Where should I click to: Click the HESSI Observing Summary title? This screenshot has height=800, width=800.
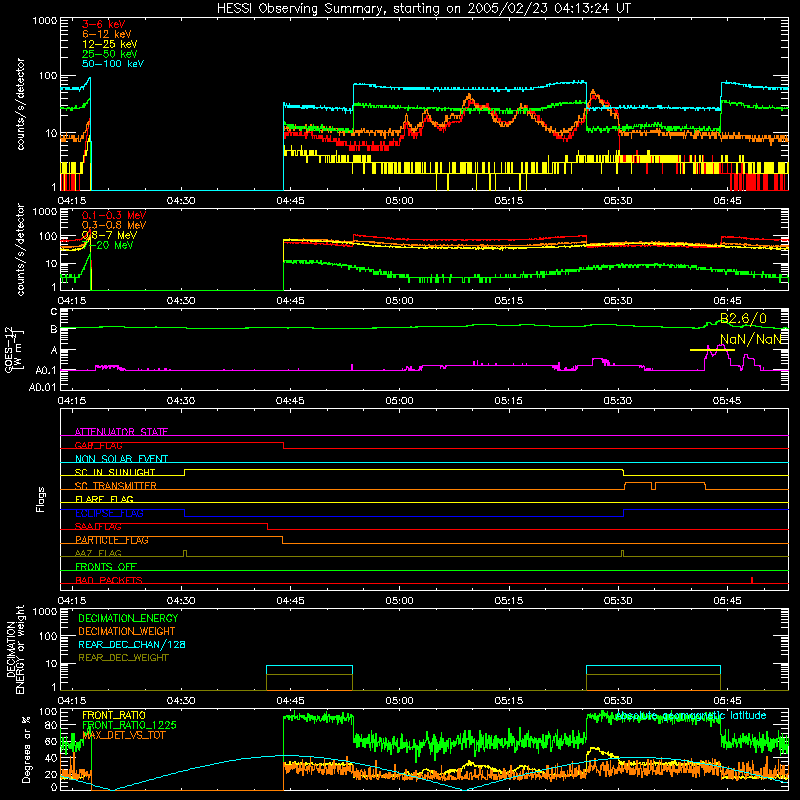pos(423,9)
